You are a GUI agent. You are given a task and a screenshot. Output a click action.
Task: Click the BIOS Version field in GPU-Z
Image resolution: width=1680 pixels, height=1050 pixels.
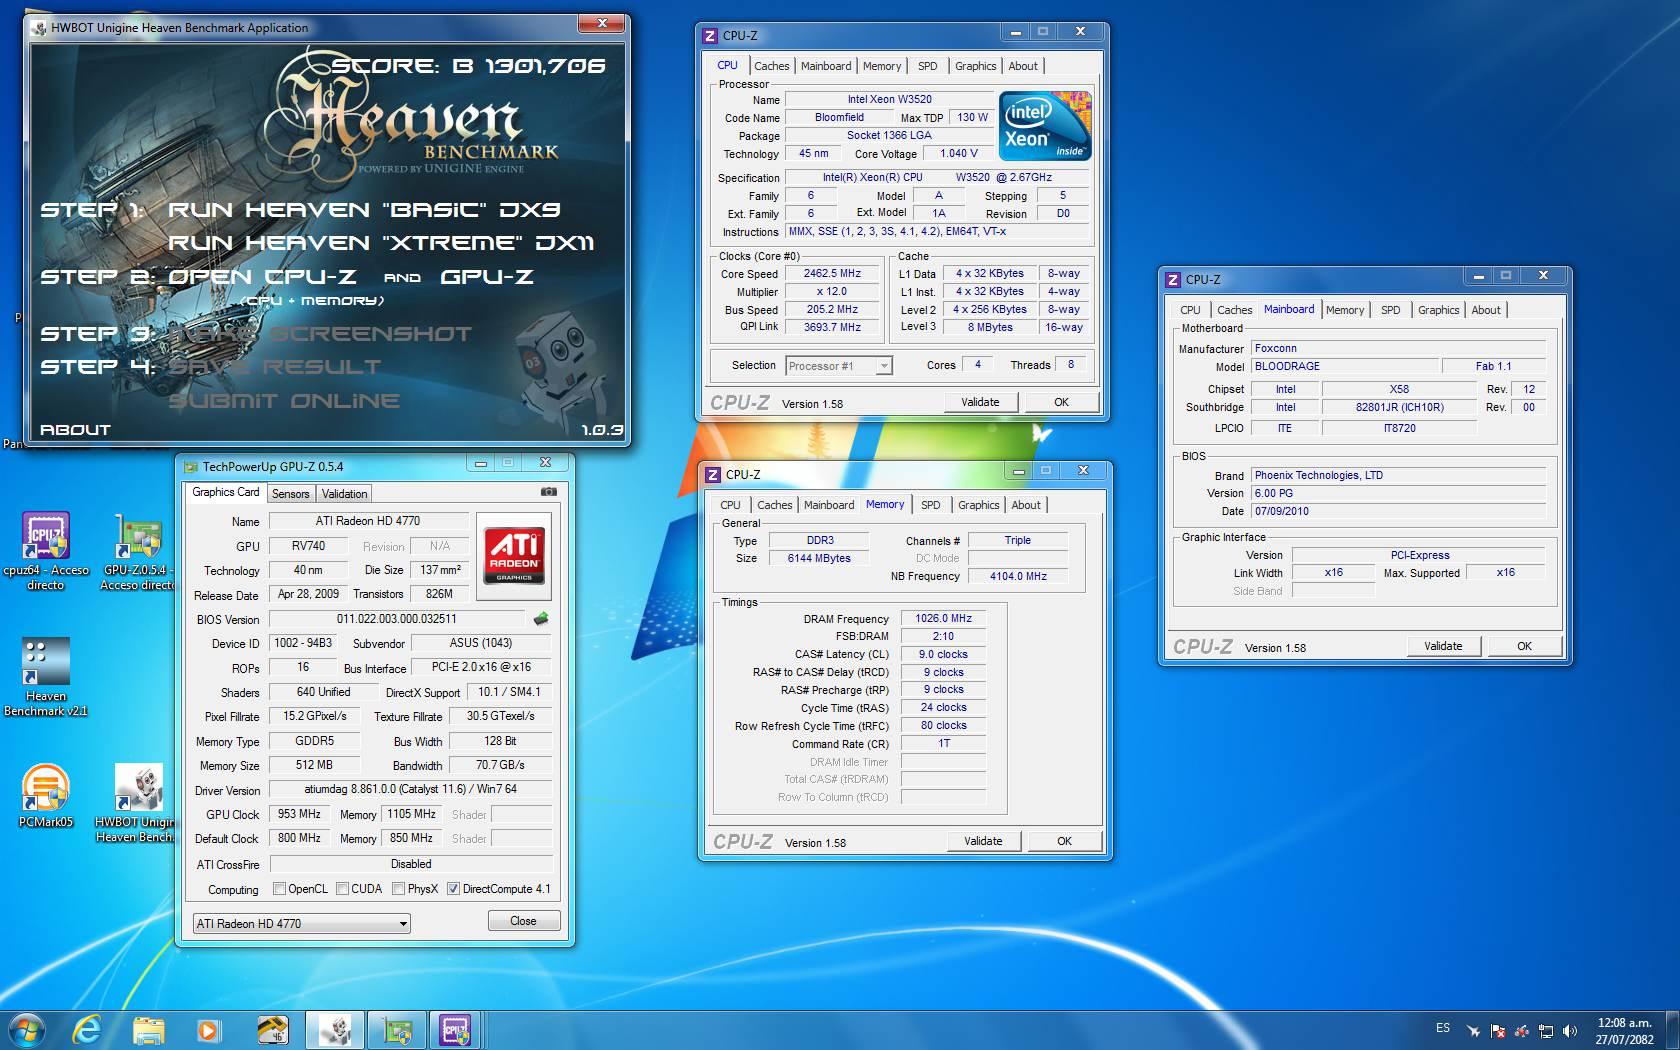[x=397, y=619]
